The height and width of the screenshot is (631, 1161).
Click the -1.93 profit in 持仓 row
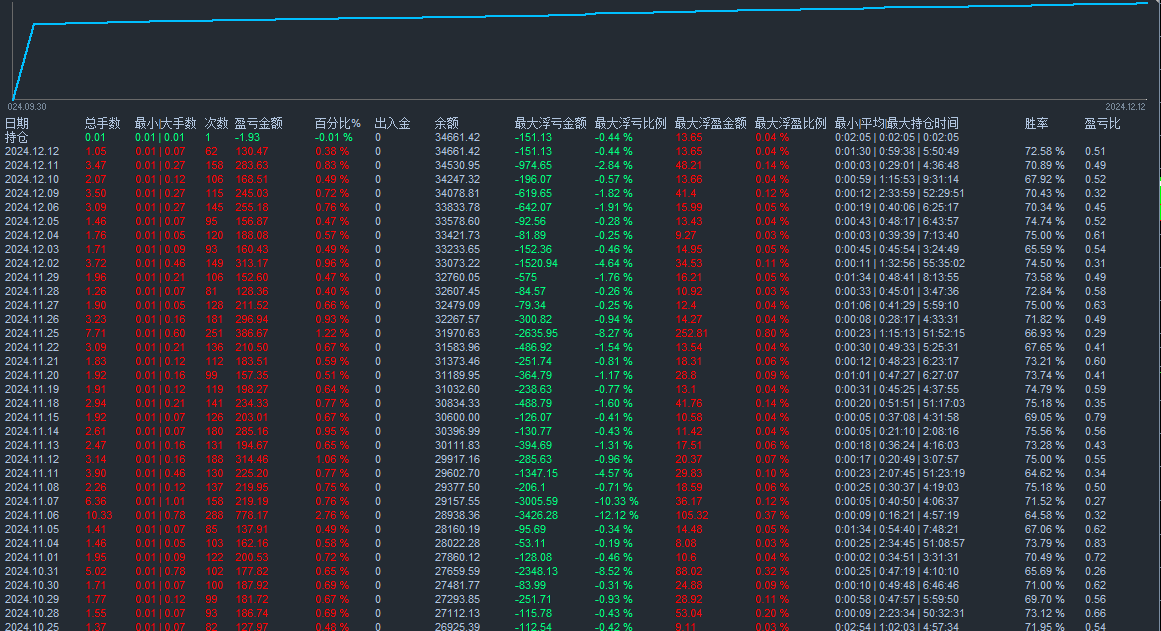click(247, 137)
